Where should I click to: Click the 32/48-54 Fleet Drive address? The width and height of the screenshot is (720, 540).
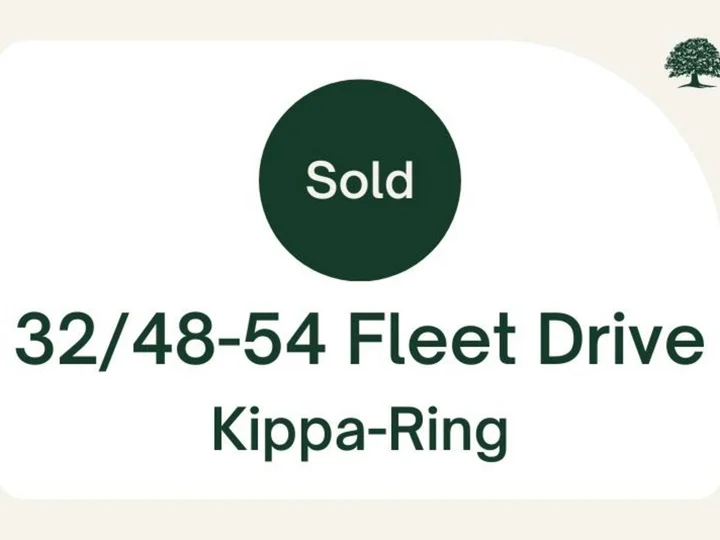point(360,340)
